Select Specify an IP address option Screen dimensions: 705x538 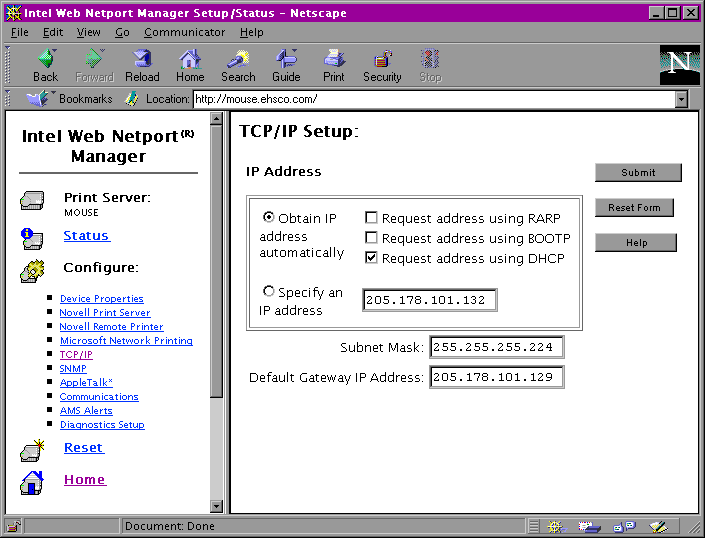[268, 291]
